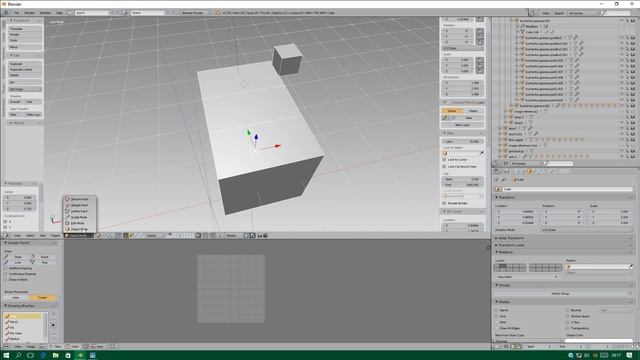
Task: Click the Object Color swatch
Action: point(598,340)
